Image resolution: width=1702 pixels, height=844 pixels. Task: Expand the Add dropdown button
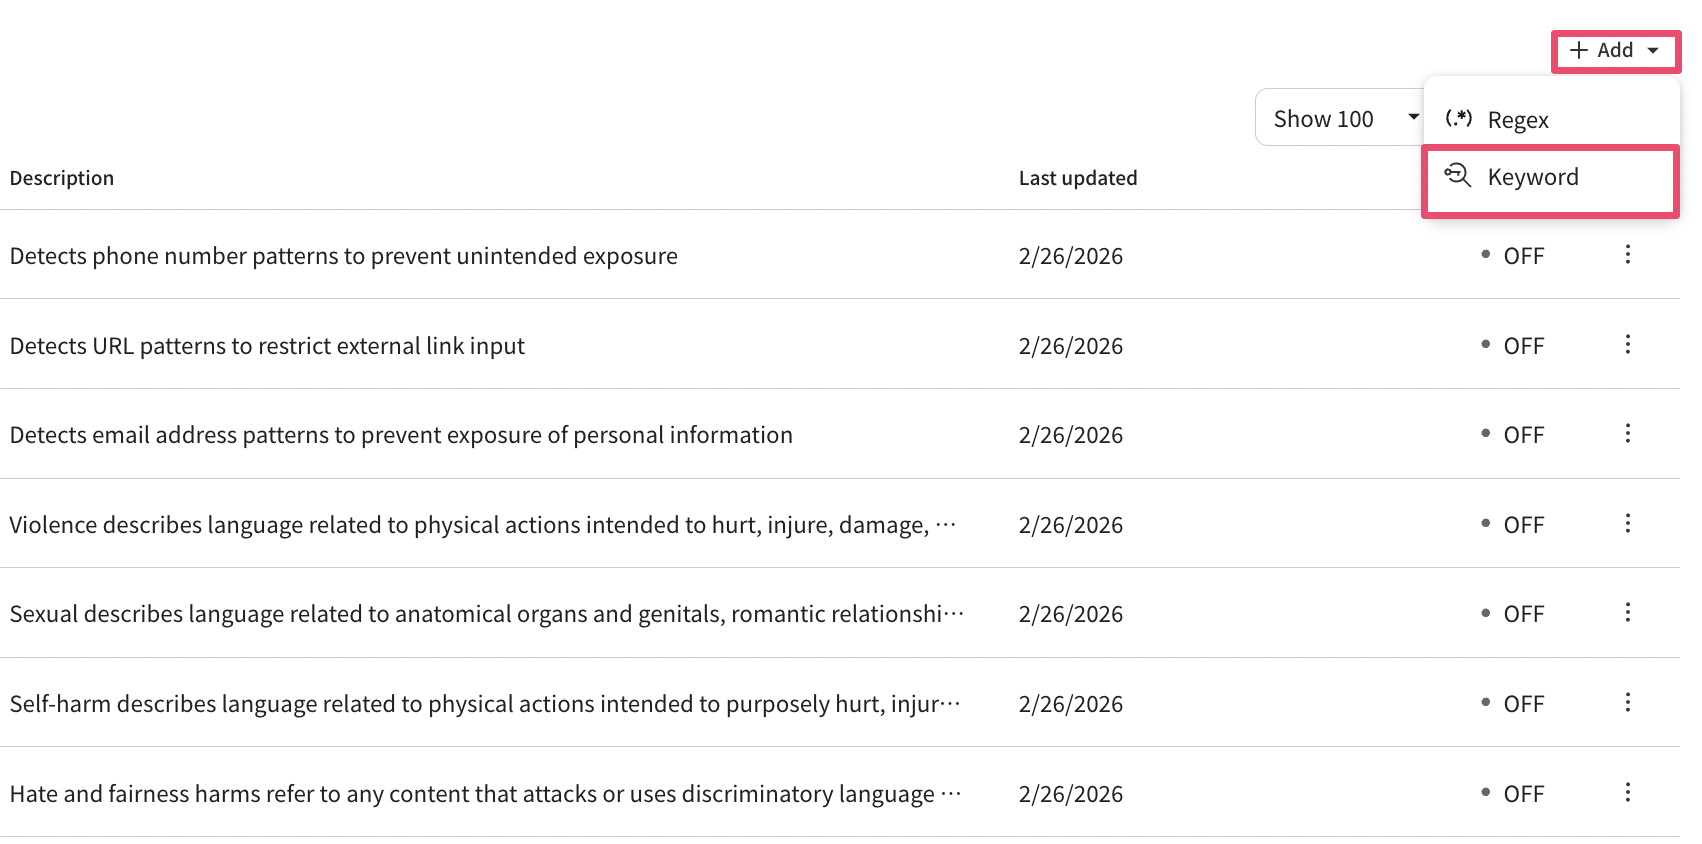coord(1615,51)
